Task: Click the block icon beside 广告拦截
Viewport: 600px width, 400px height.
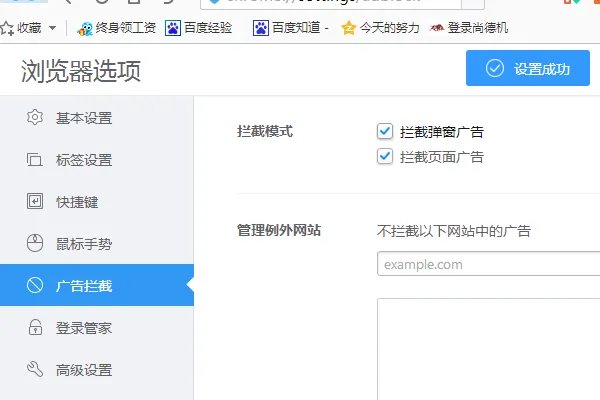Action: tap(35, 286)
